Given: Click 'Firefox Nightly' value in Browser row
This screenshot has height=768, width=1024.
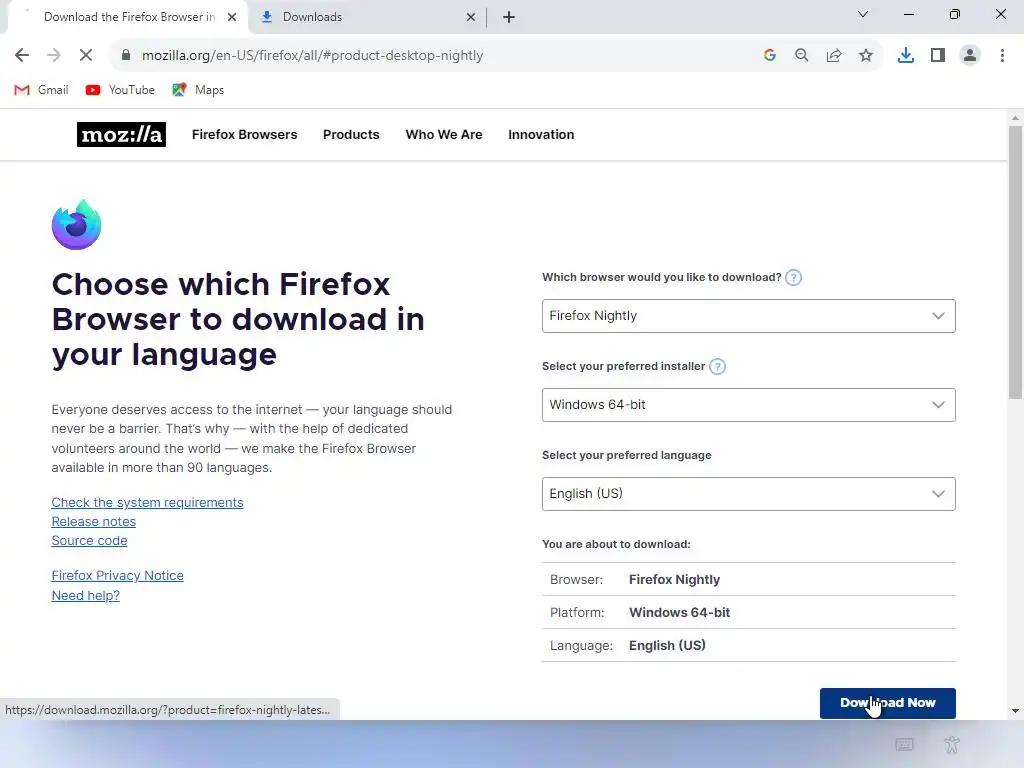Looking at the screenshot, I should point(675,580).
